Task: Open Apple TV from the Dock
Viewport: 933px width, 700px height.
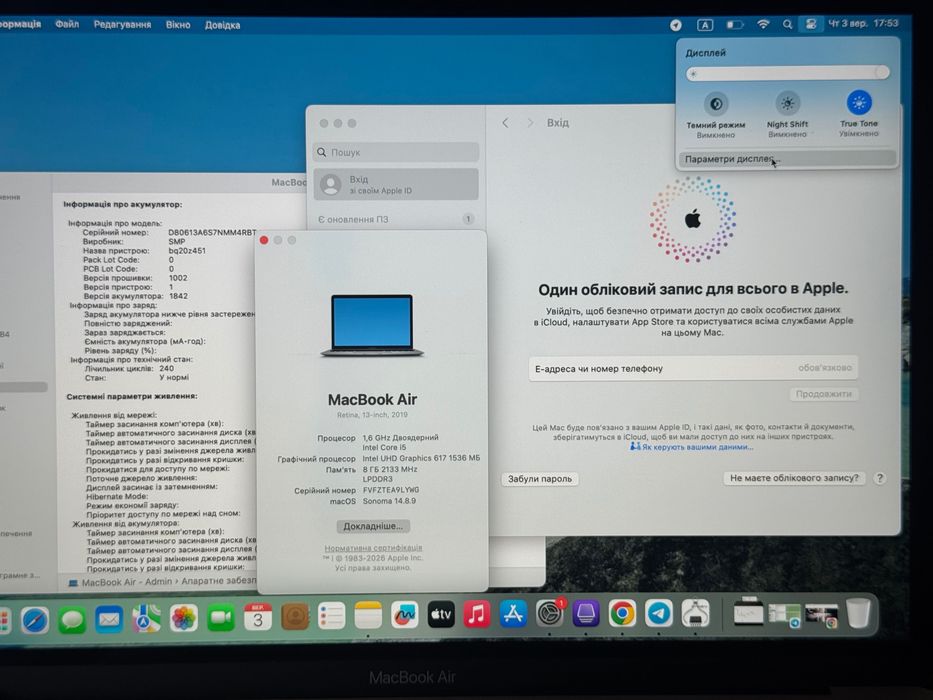Action: [441, 615]
